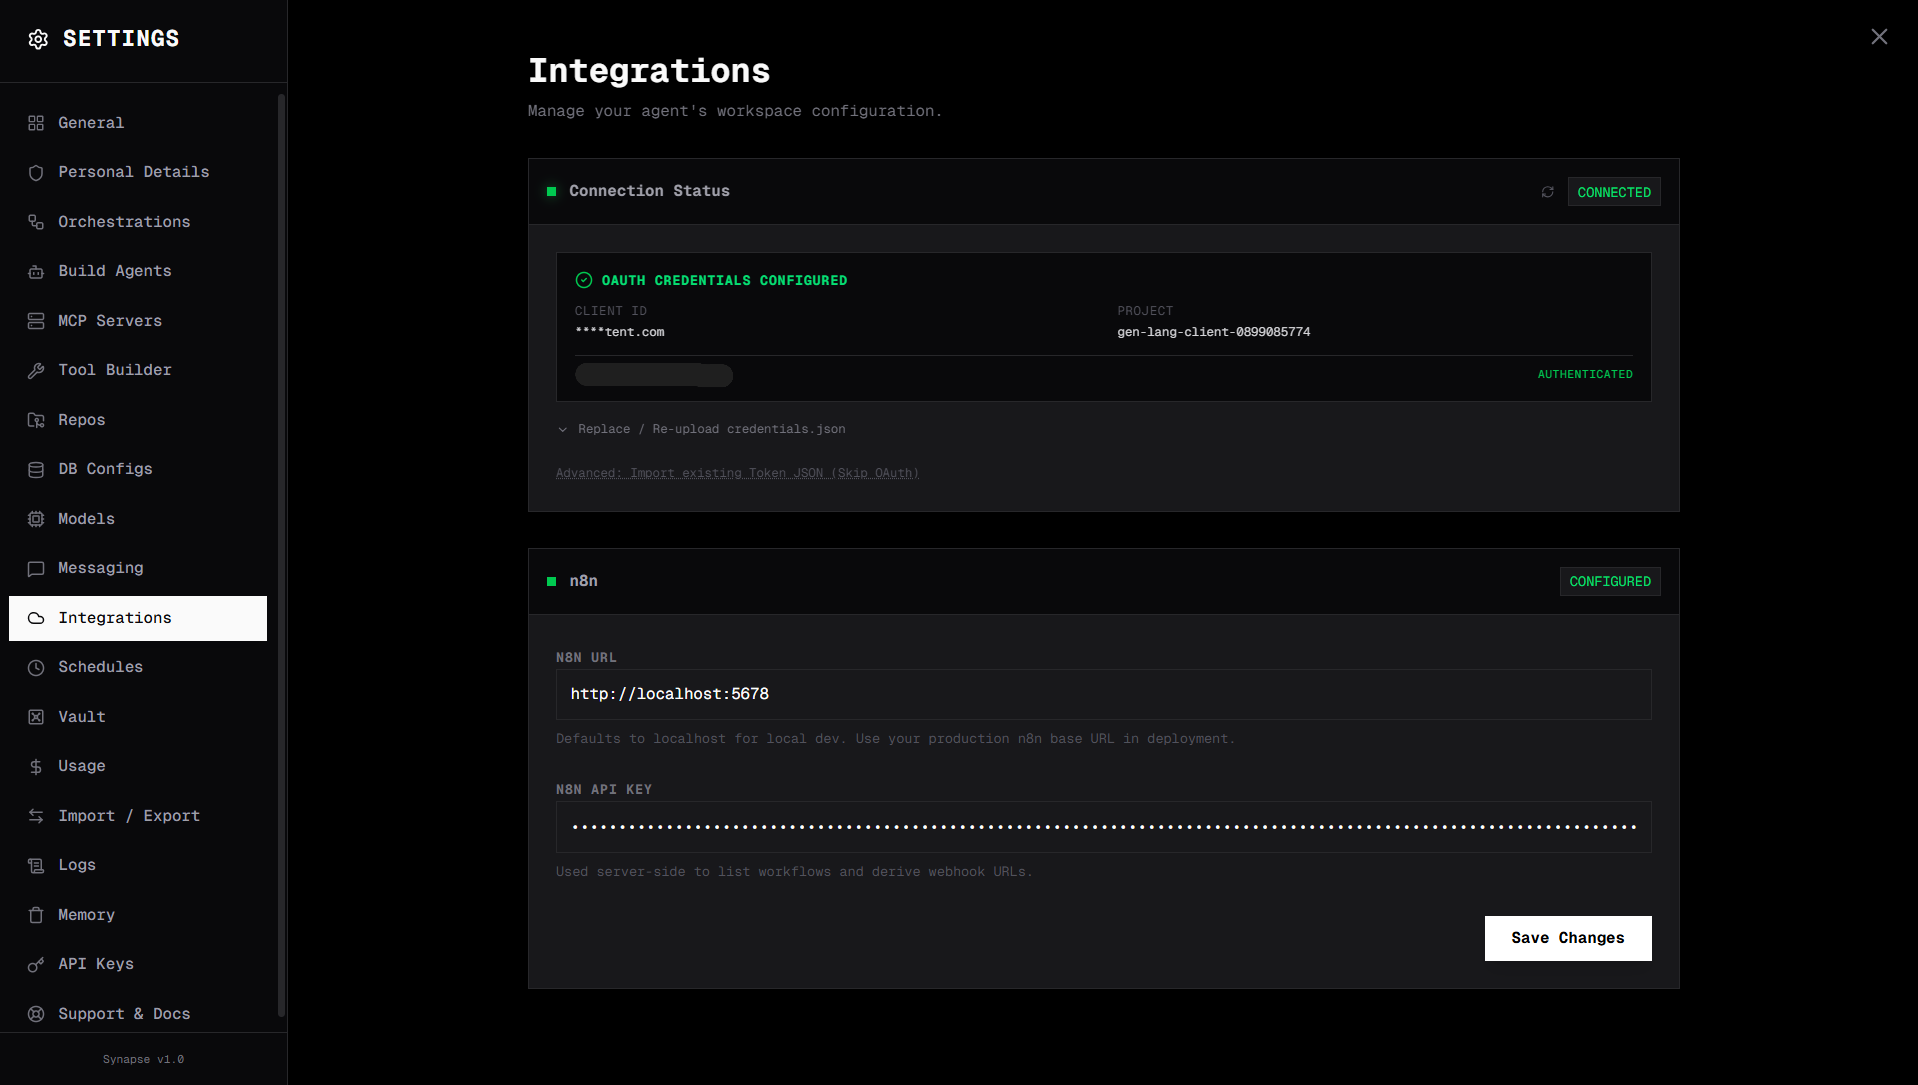Image resolution: width=1918 pixels, height=1085 pixels.
Task: Open the Models settings page
Action: (x=138, y=519)
